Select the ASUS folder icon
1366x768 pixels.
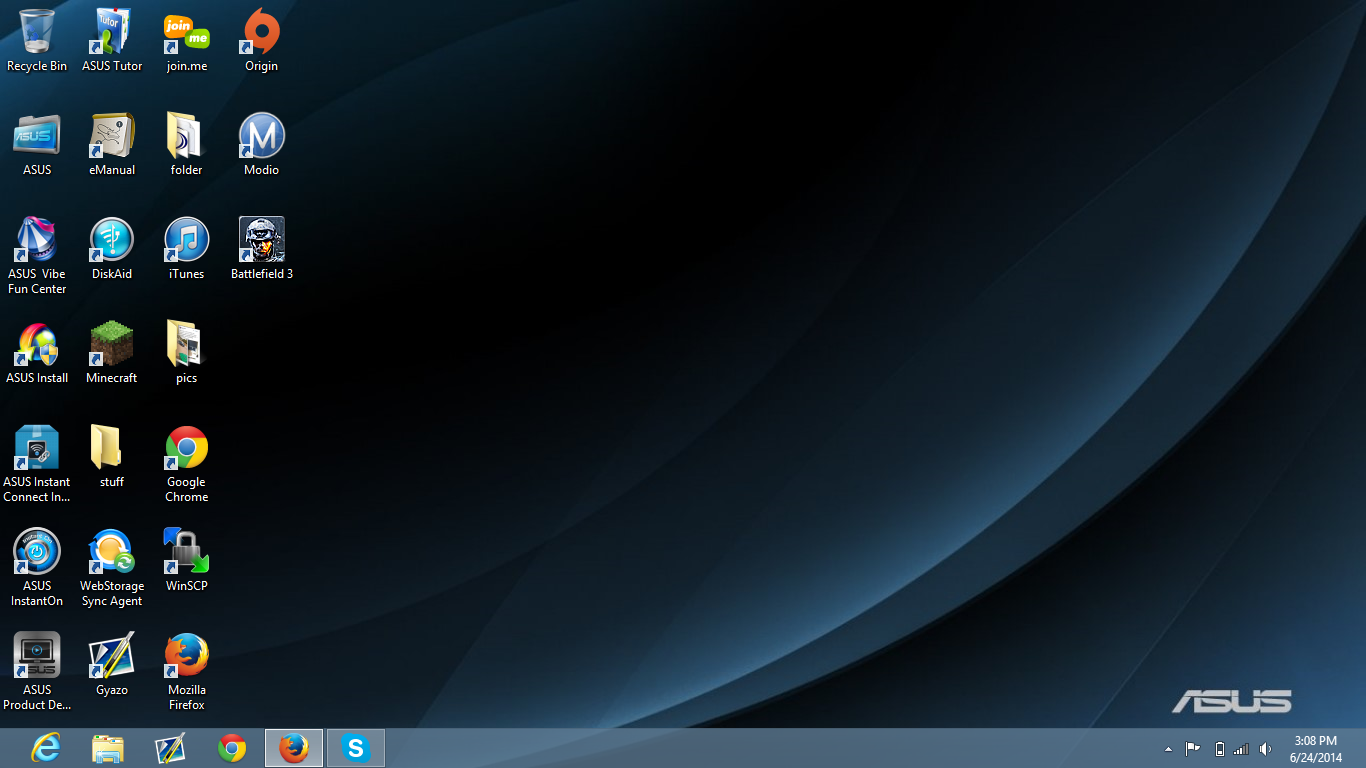pyautogui.click(x=37, y=144)
